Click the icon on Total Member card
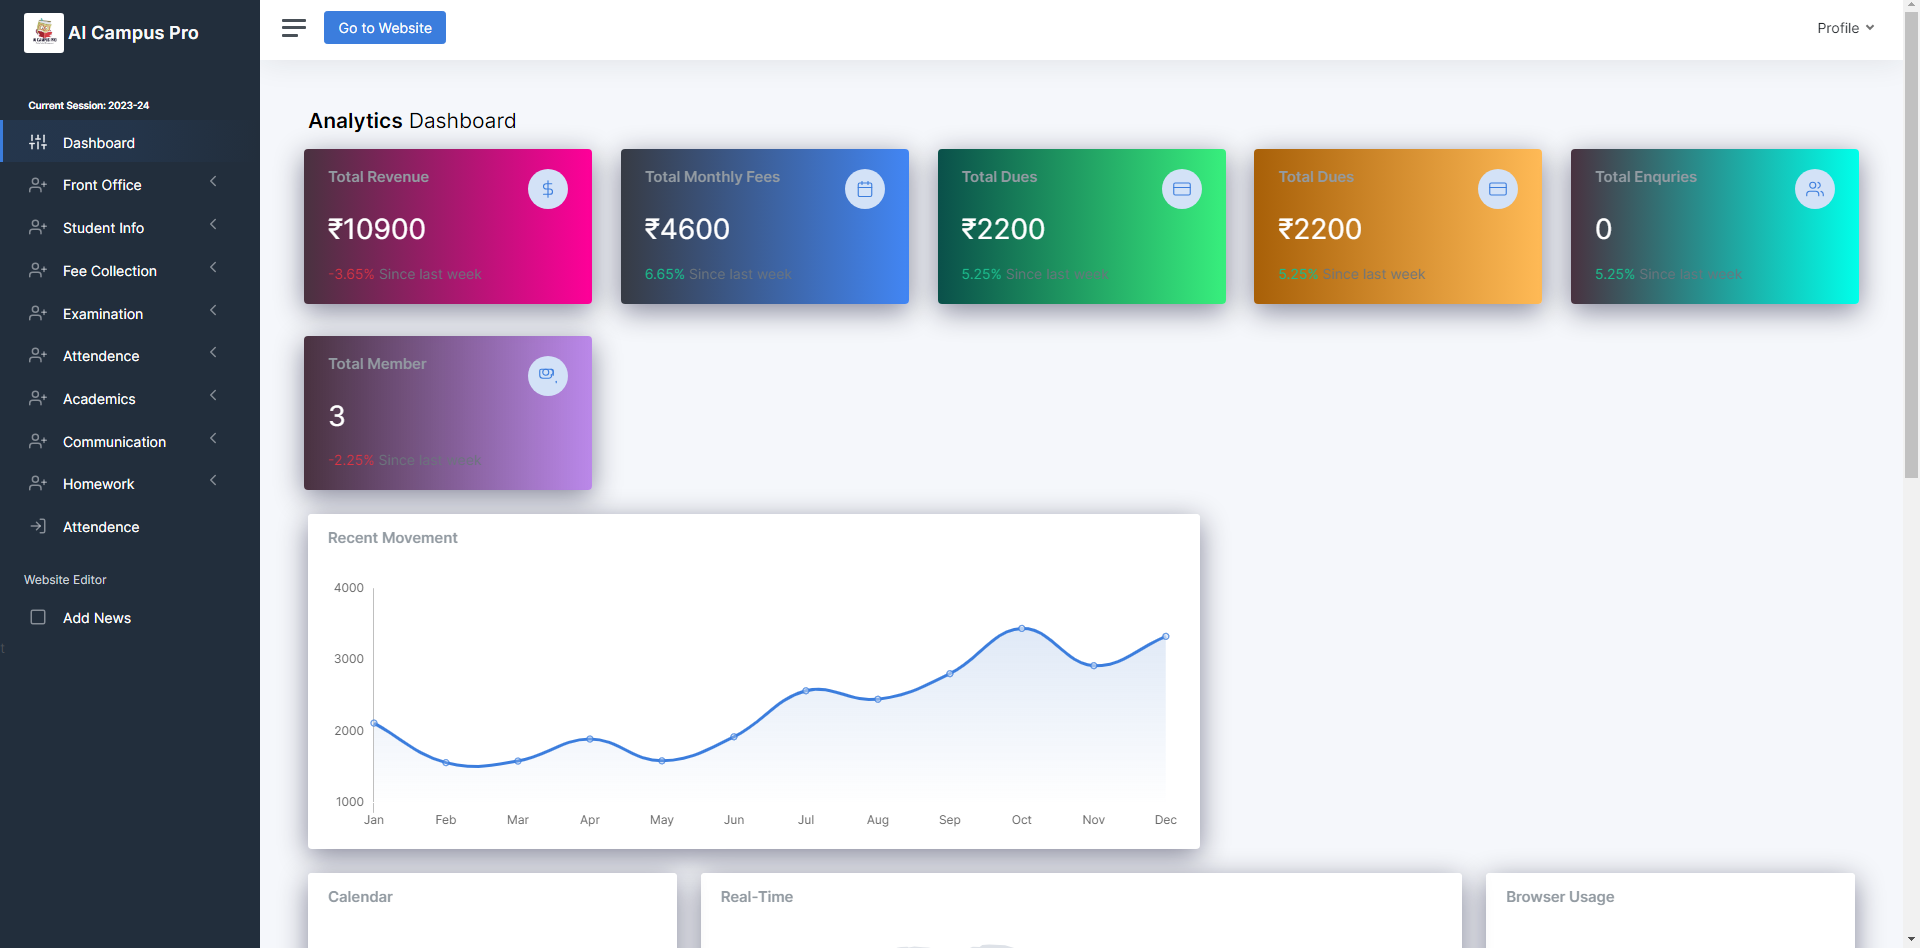The width and height of the screenshot is (1920, 948). coord(547,375)
